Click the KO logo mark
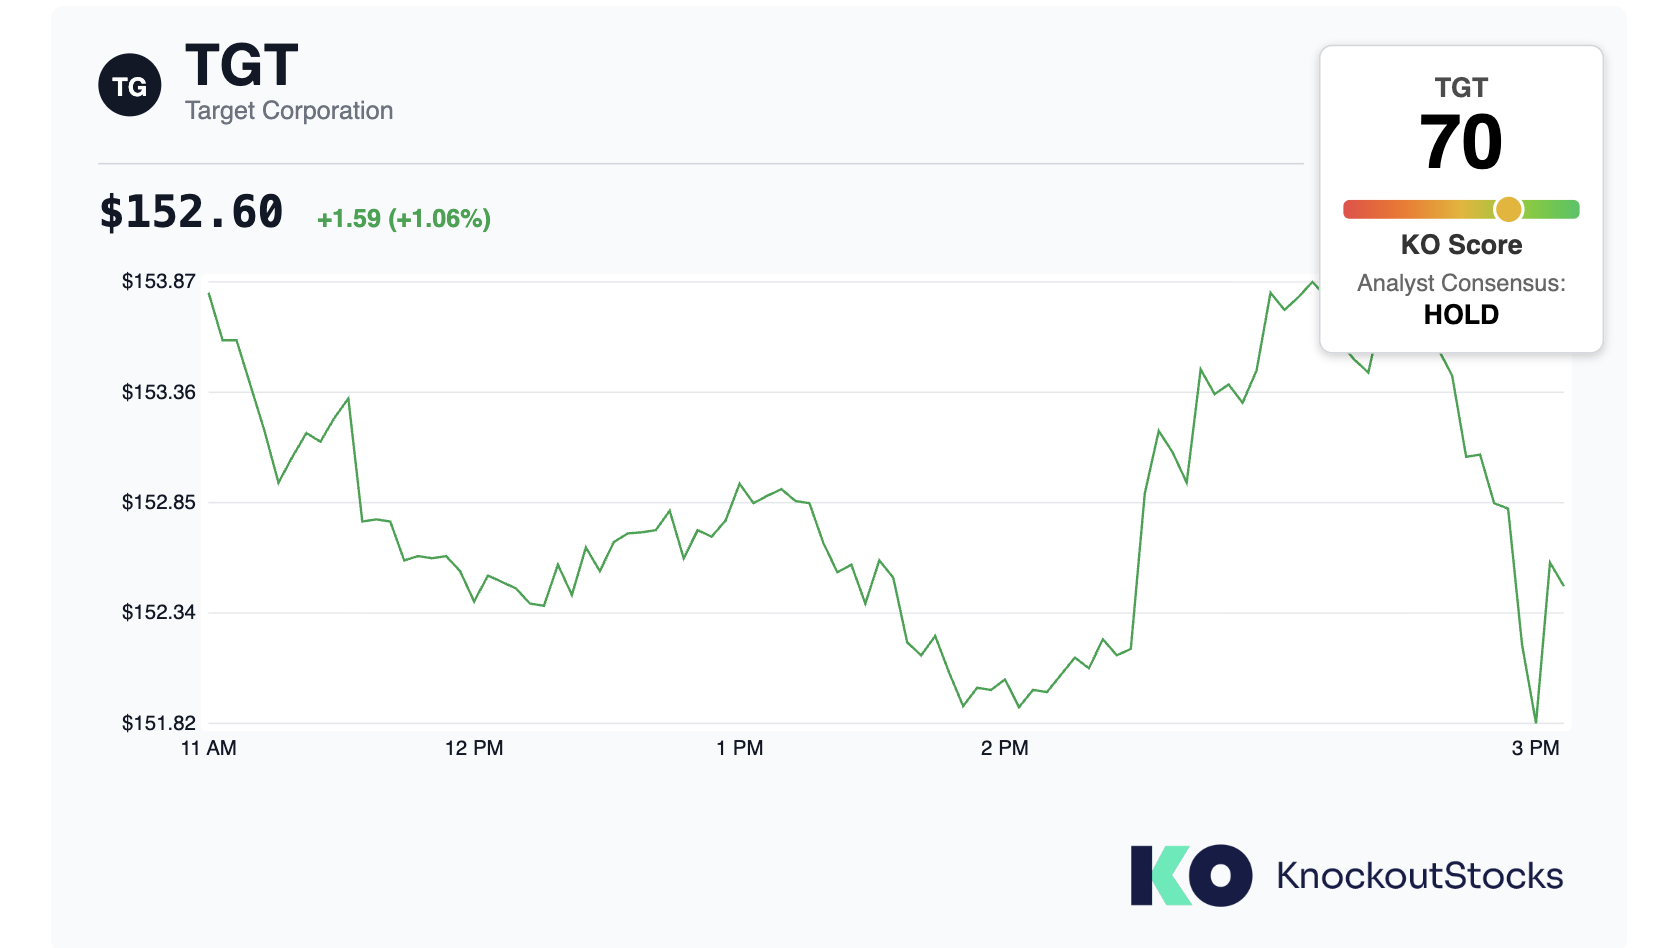The image size is (1658, 948). pos(1191,875)
